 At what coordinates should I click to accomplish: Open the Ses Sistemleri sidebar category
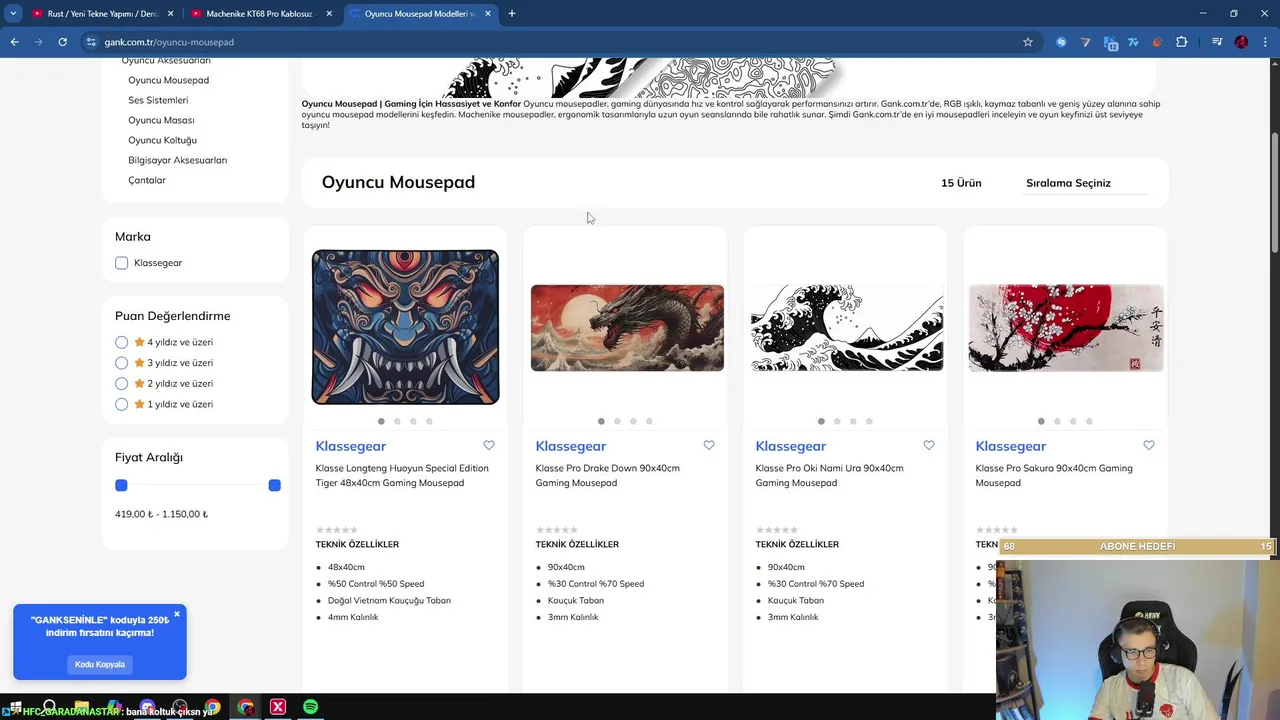[158, 100]
